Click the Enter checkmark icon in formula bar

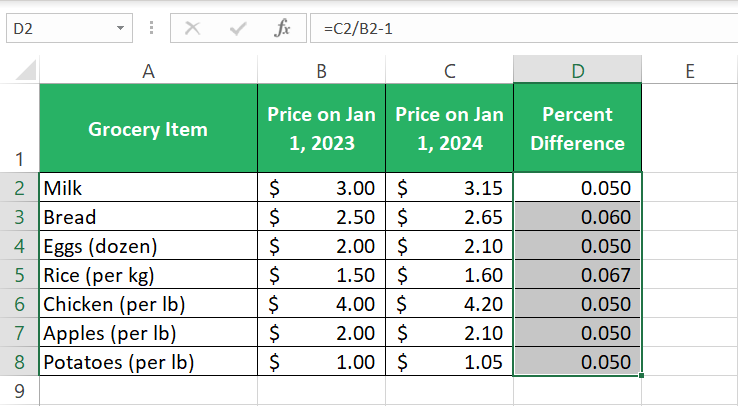238,29
